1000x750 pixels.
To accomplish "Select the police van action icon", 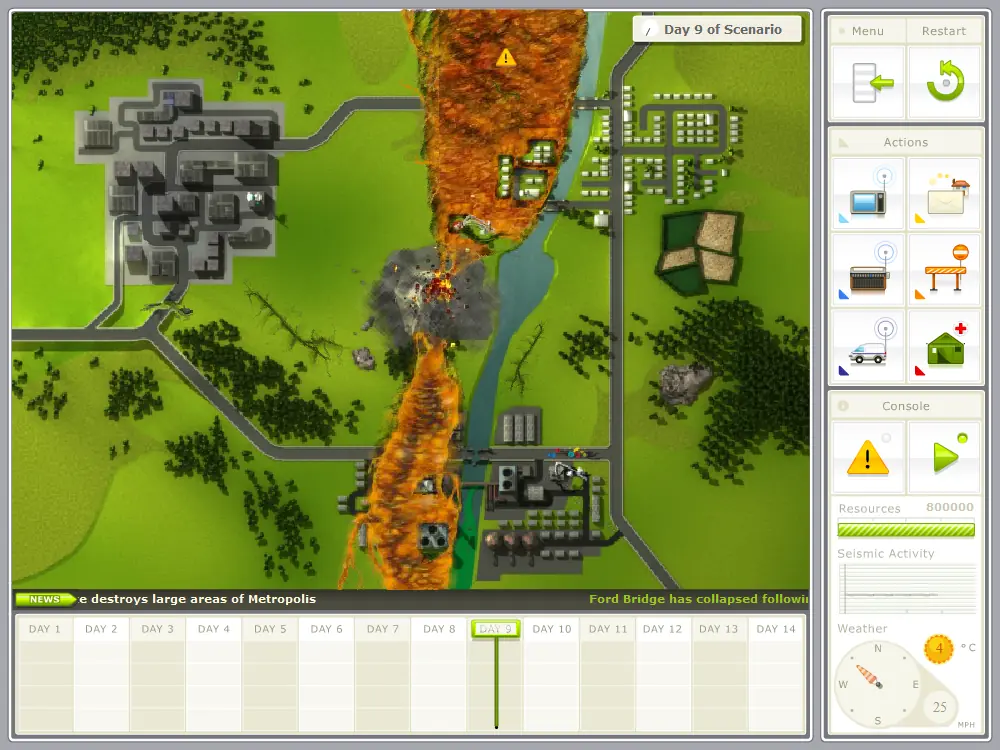I will click(868, 346).
